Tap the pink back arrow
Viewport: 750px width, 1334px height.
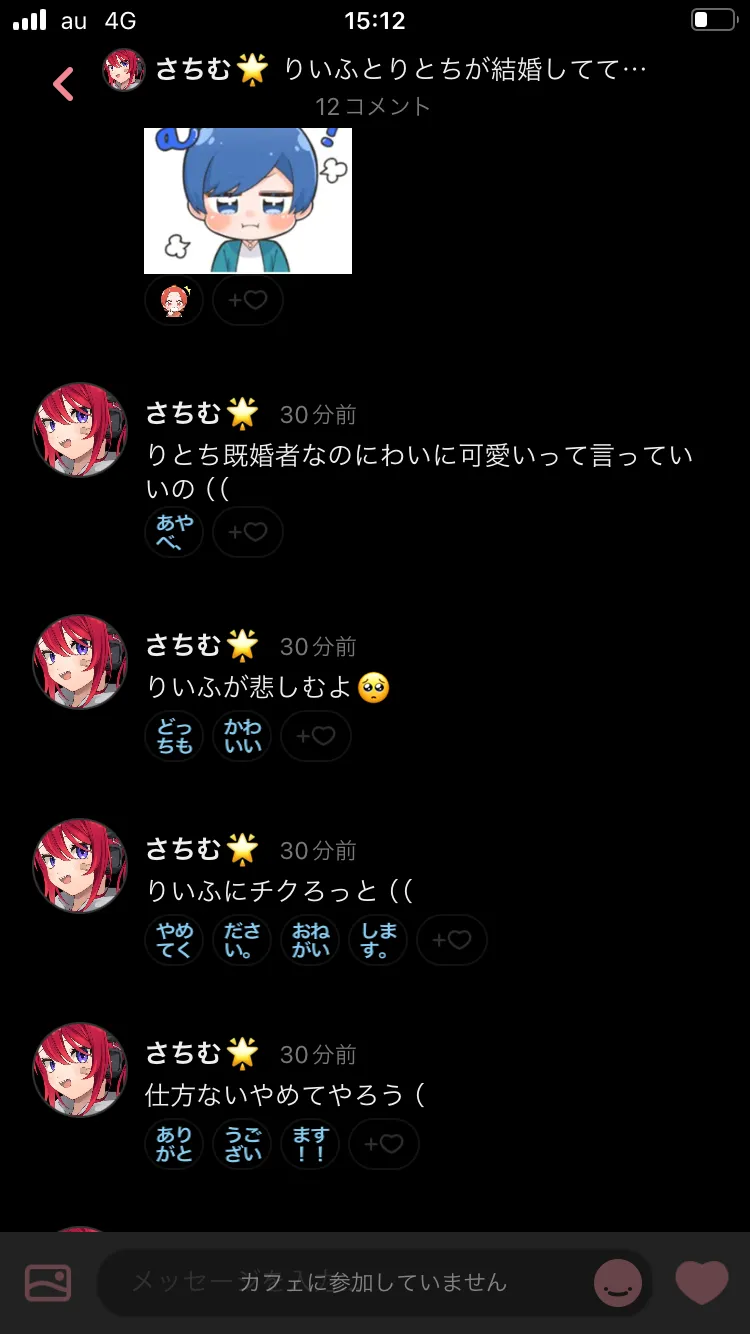63,84
